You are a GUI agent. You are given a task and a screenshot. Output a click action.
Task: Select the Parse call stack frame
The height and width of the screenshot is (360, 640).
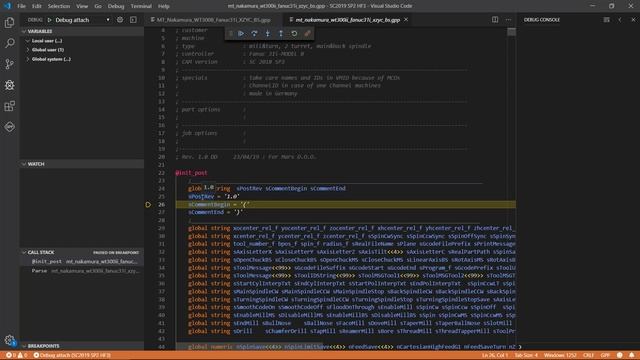click(x=82, y=271)
